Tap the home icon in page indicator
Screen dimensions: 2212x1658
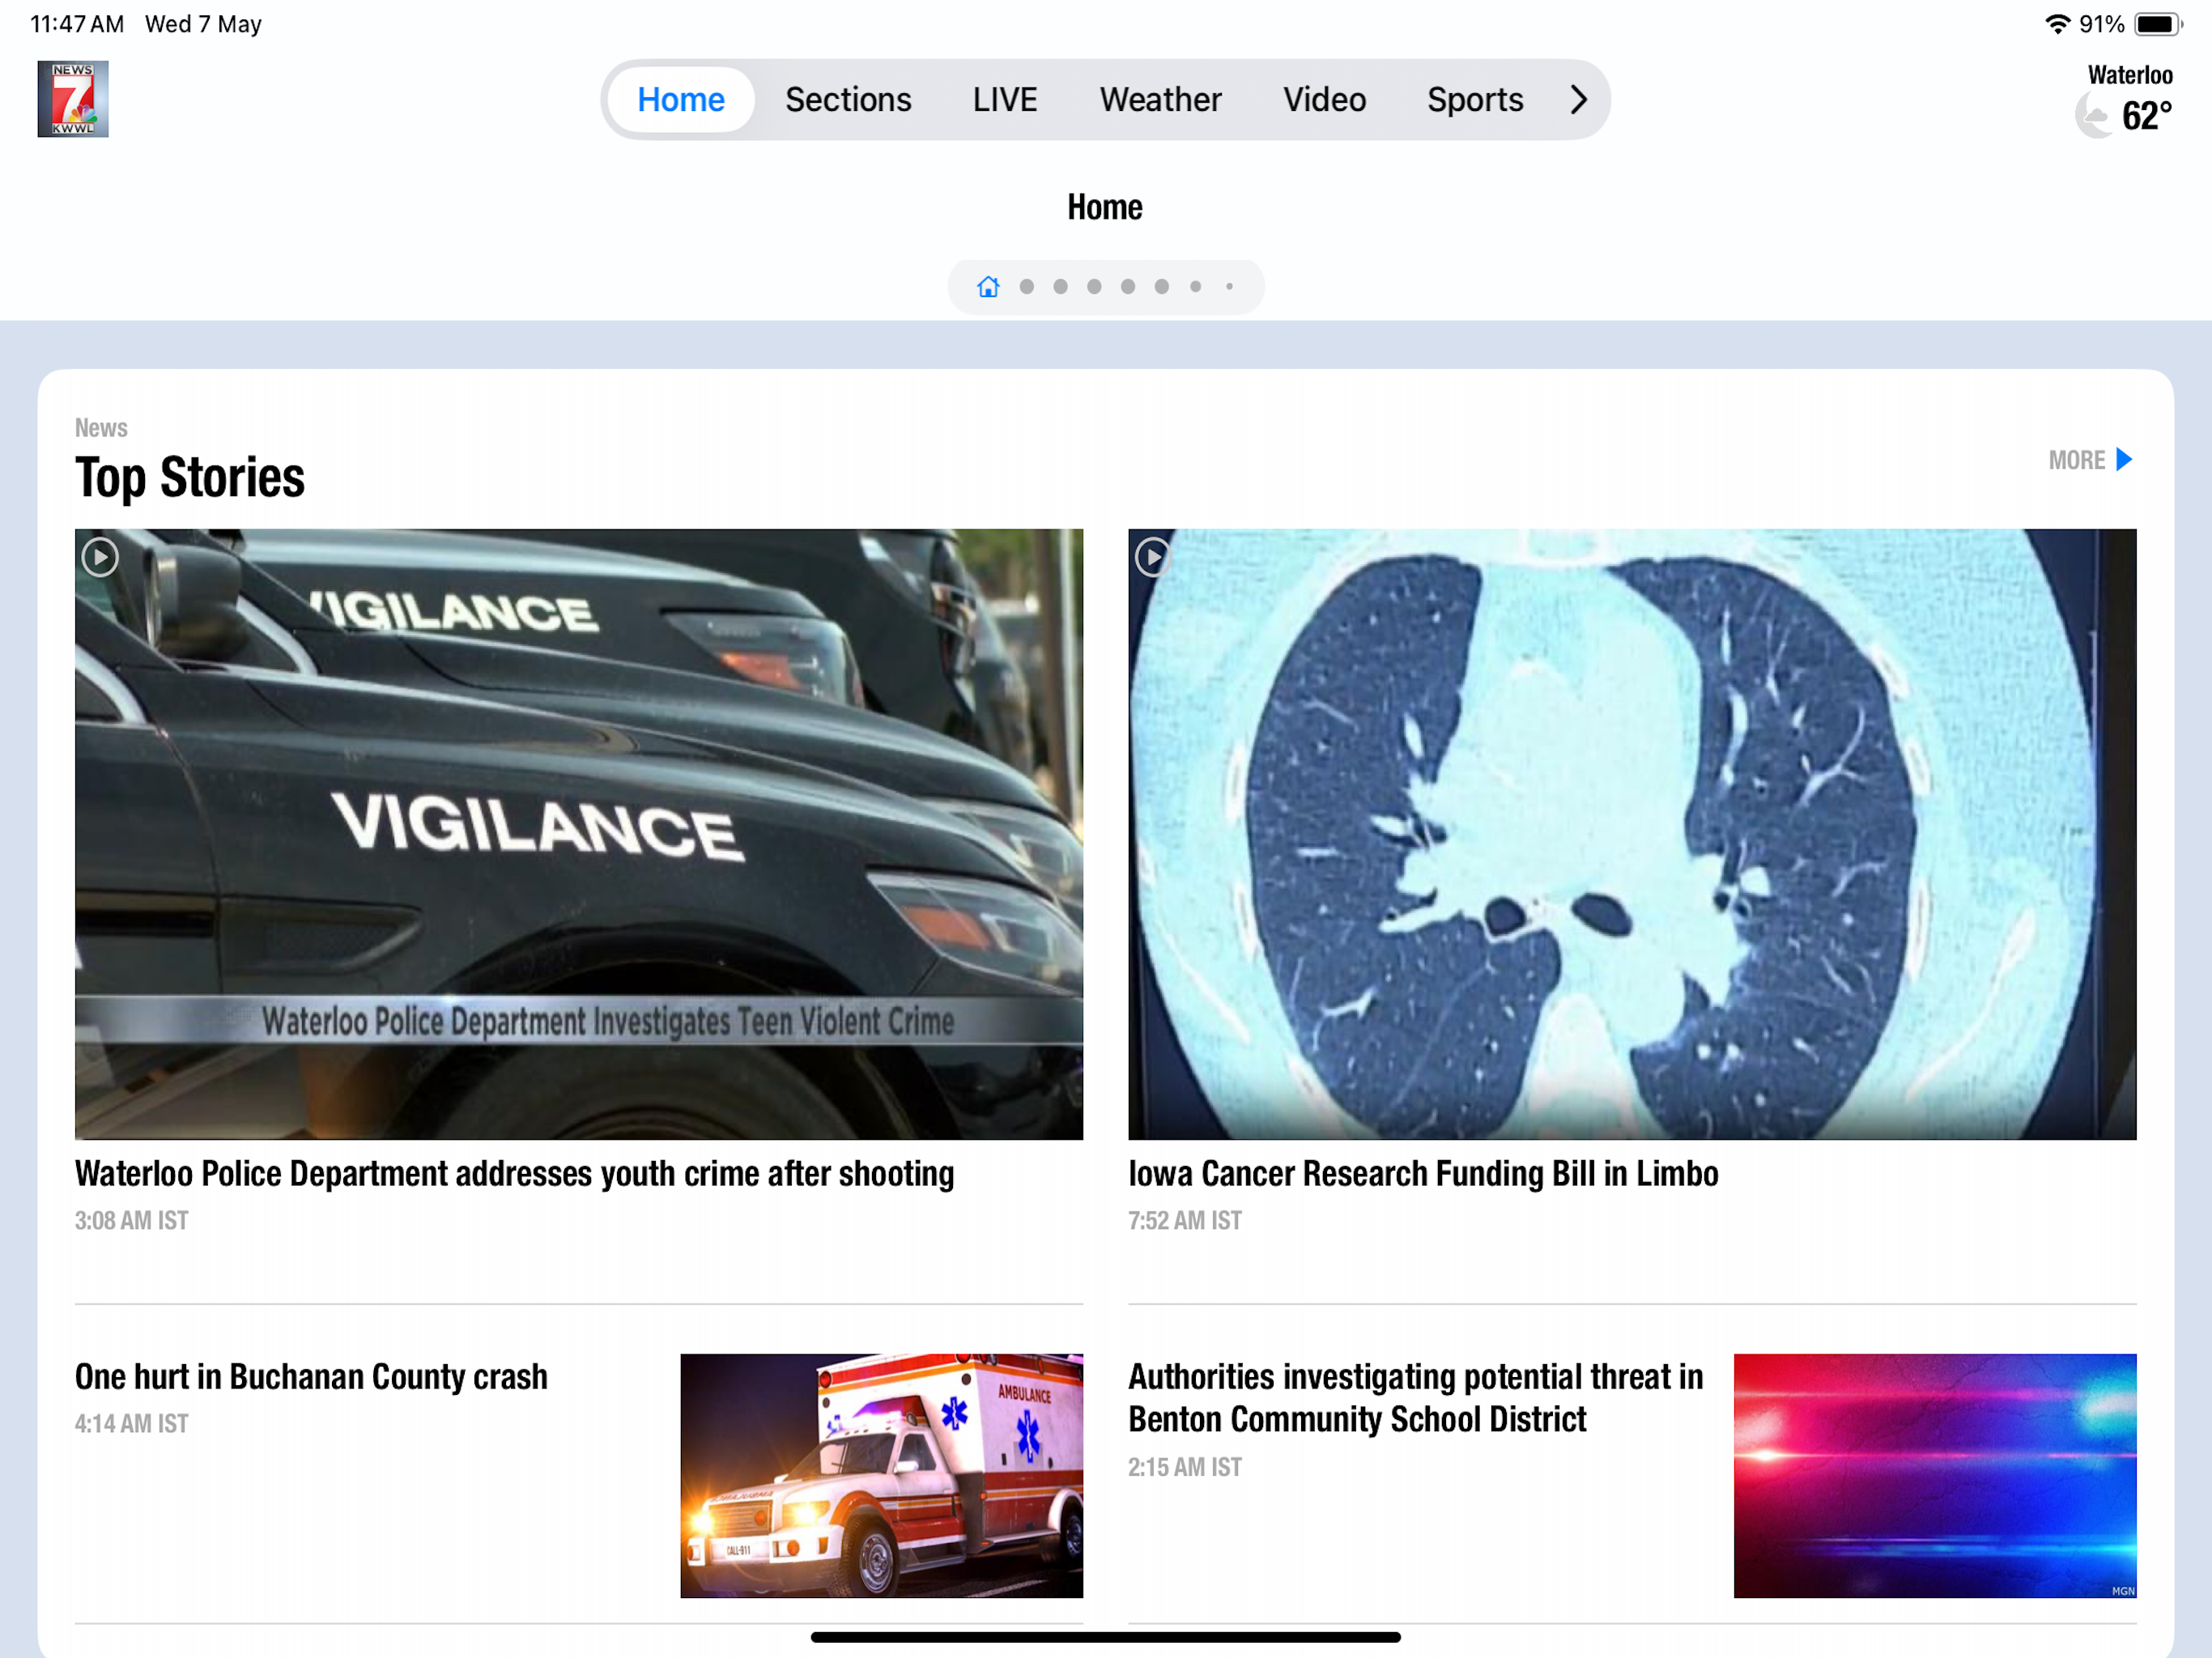point(988,287)
